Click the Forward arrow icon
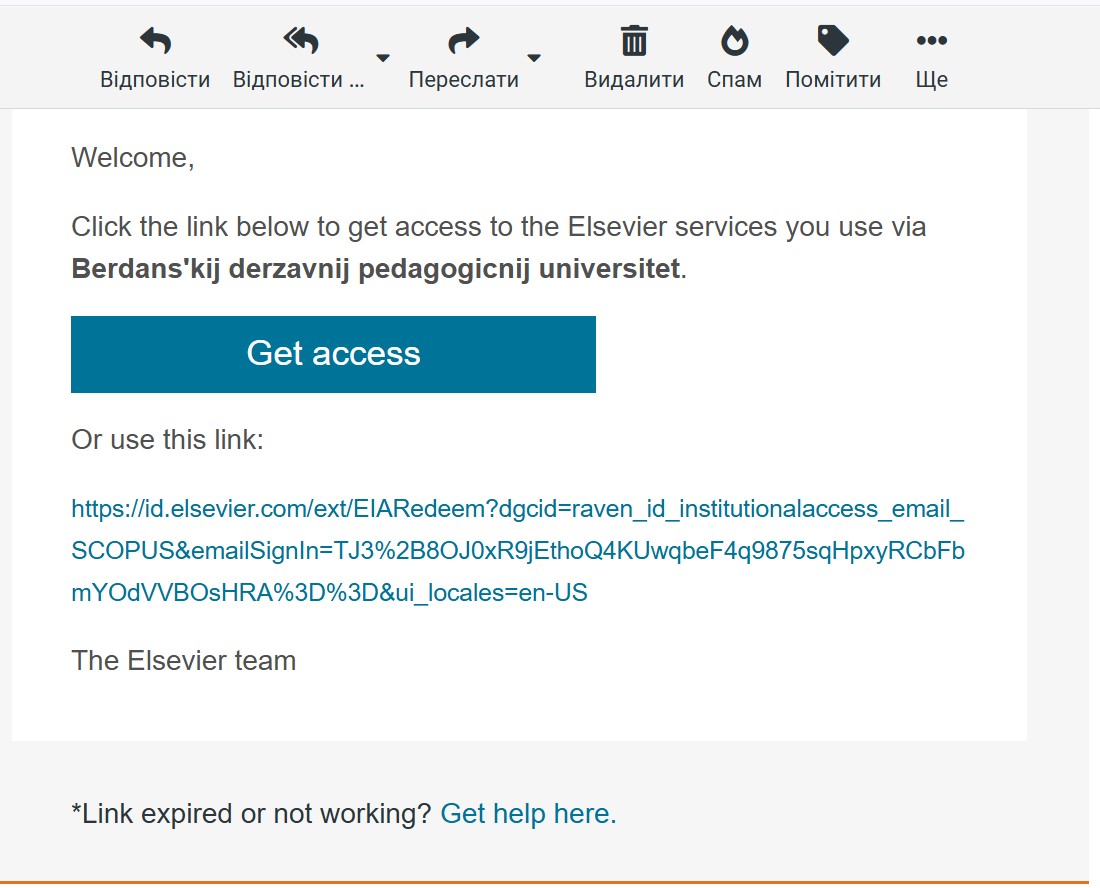 pos(463,41)
